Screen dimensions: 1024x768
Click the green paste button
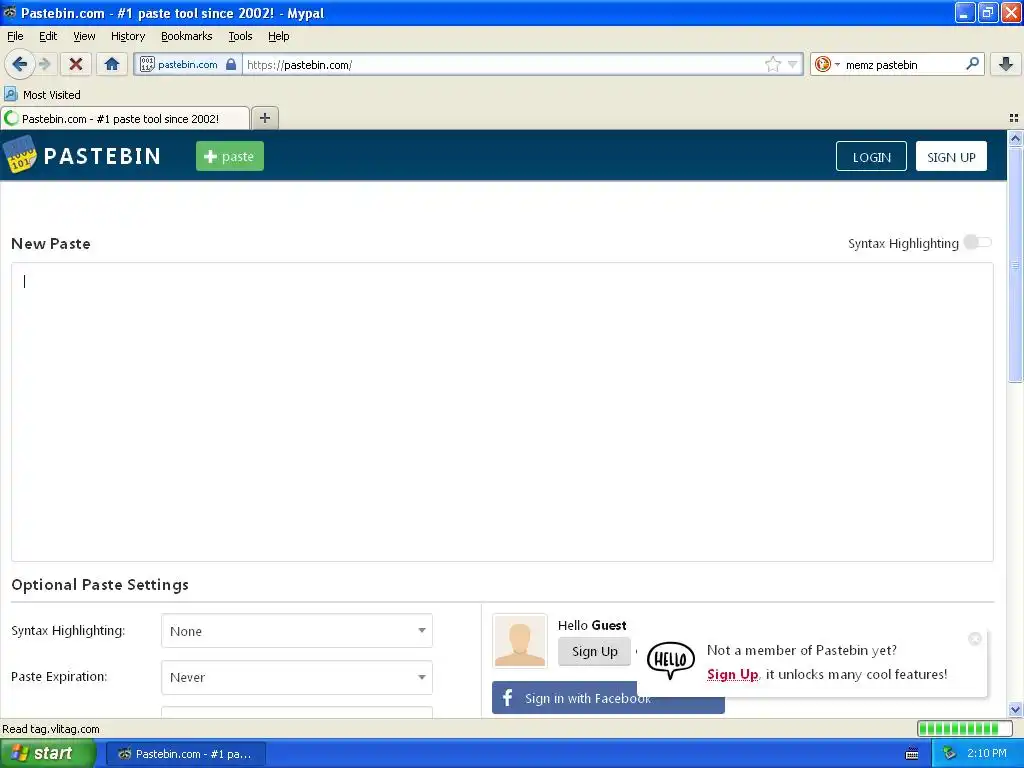pyautogui.click(x=230, y=156)
